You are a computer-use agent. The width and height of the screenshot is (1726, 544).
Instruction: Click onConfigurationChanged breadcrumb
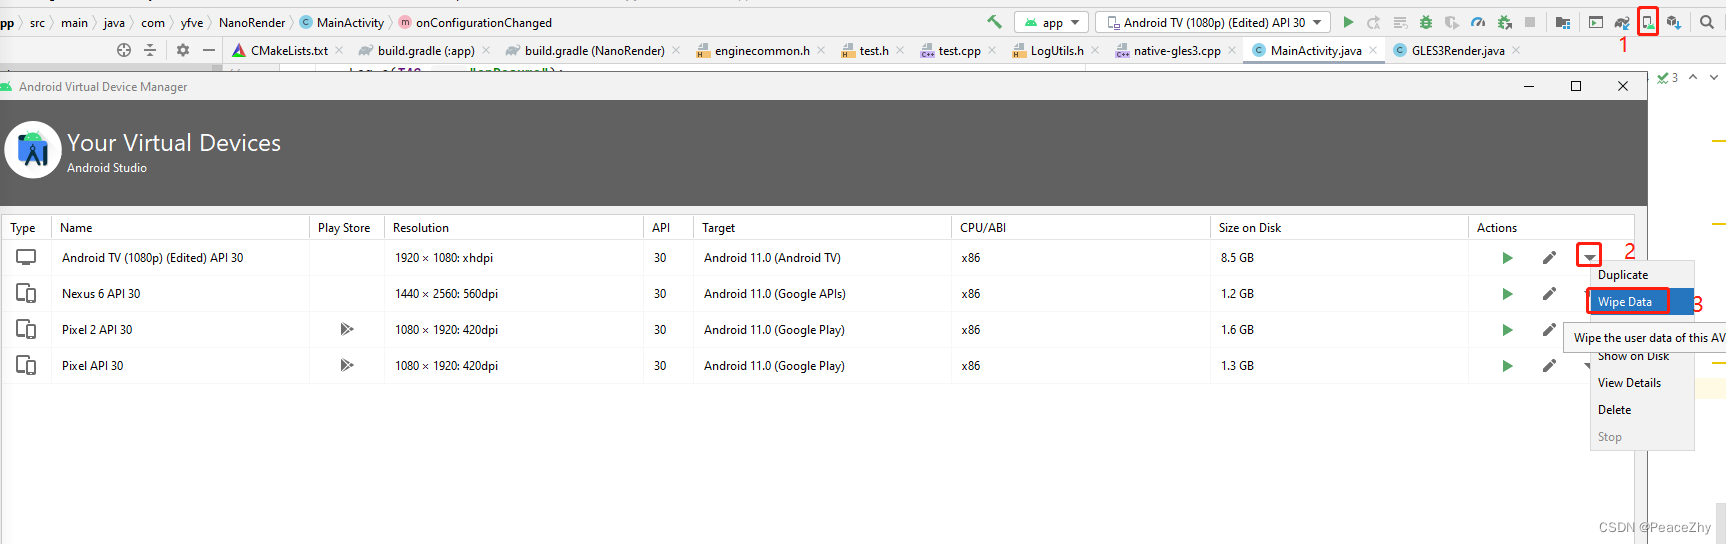tap(475, 22)
